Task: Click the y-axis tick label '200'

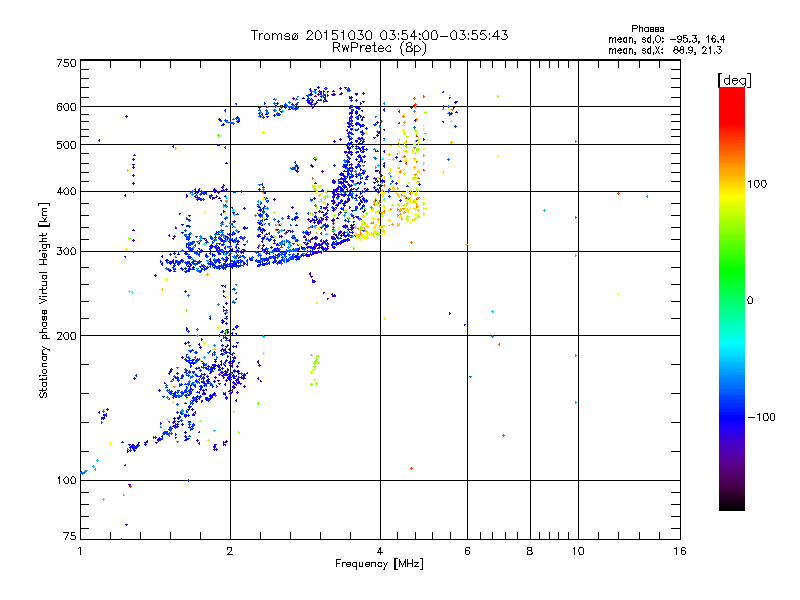Action: click(66, 336)
